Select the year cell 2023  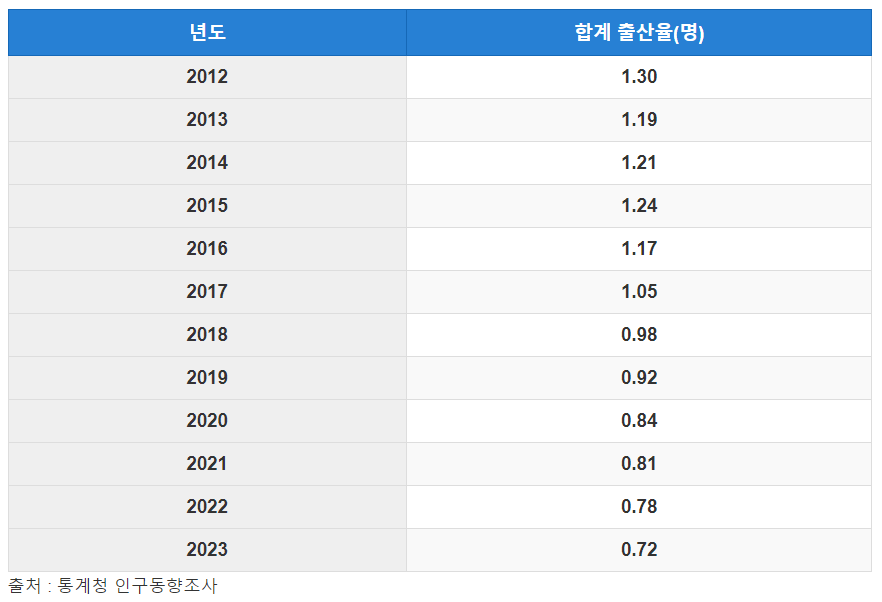pyautogui.click(x=207, y=550)
